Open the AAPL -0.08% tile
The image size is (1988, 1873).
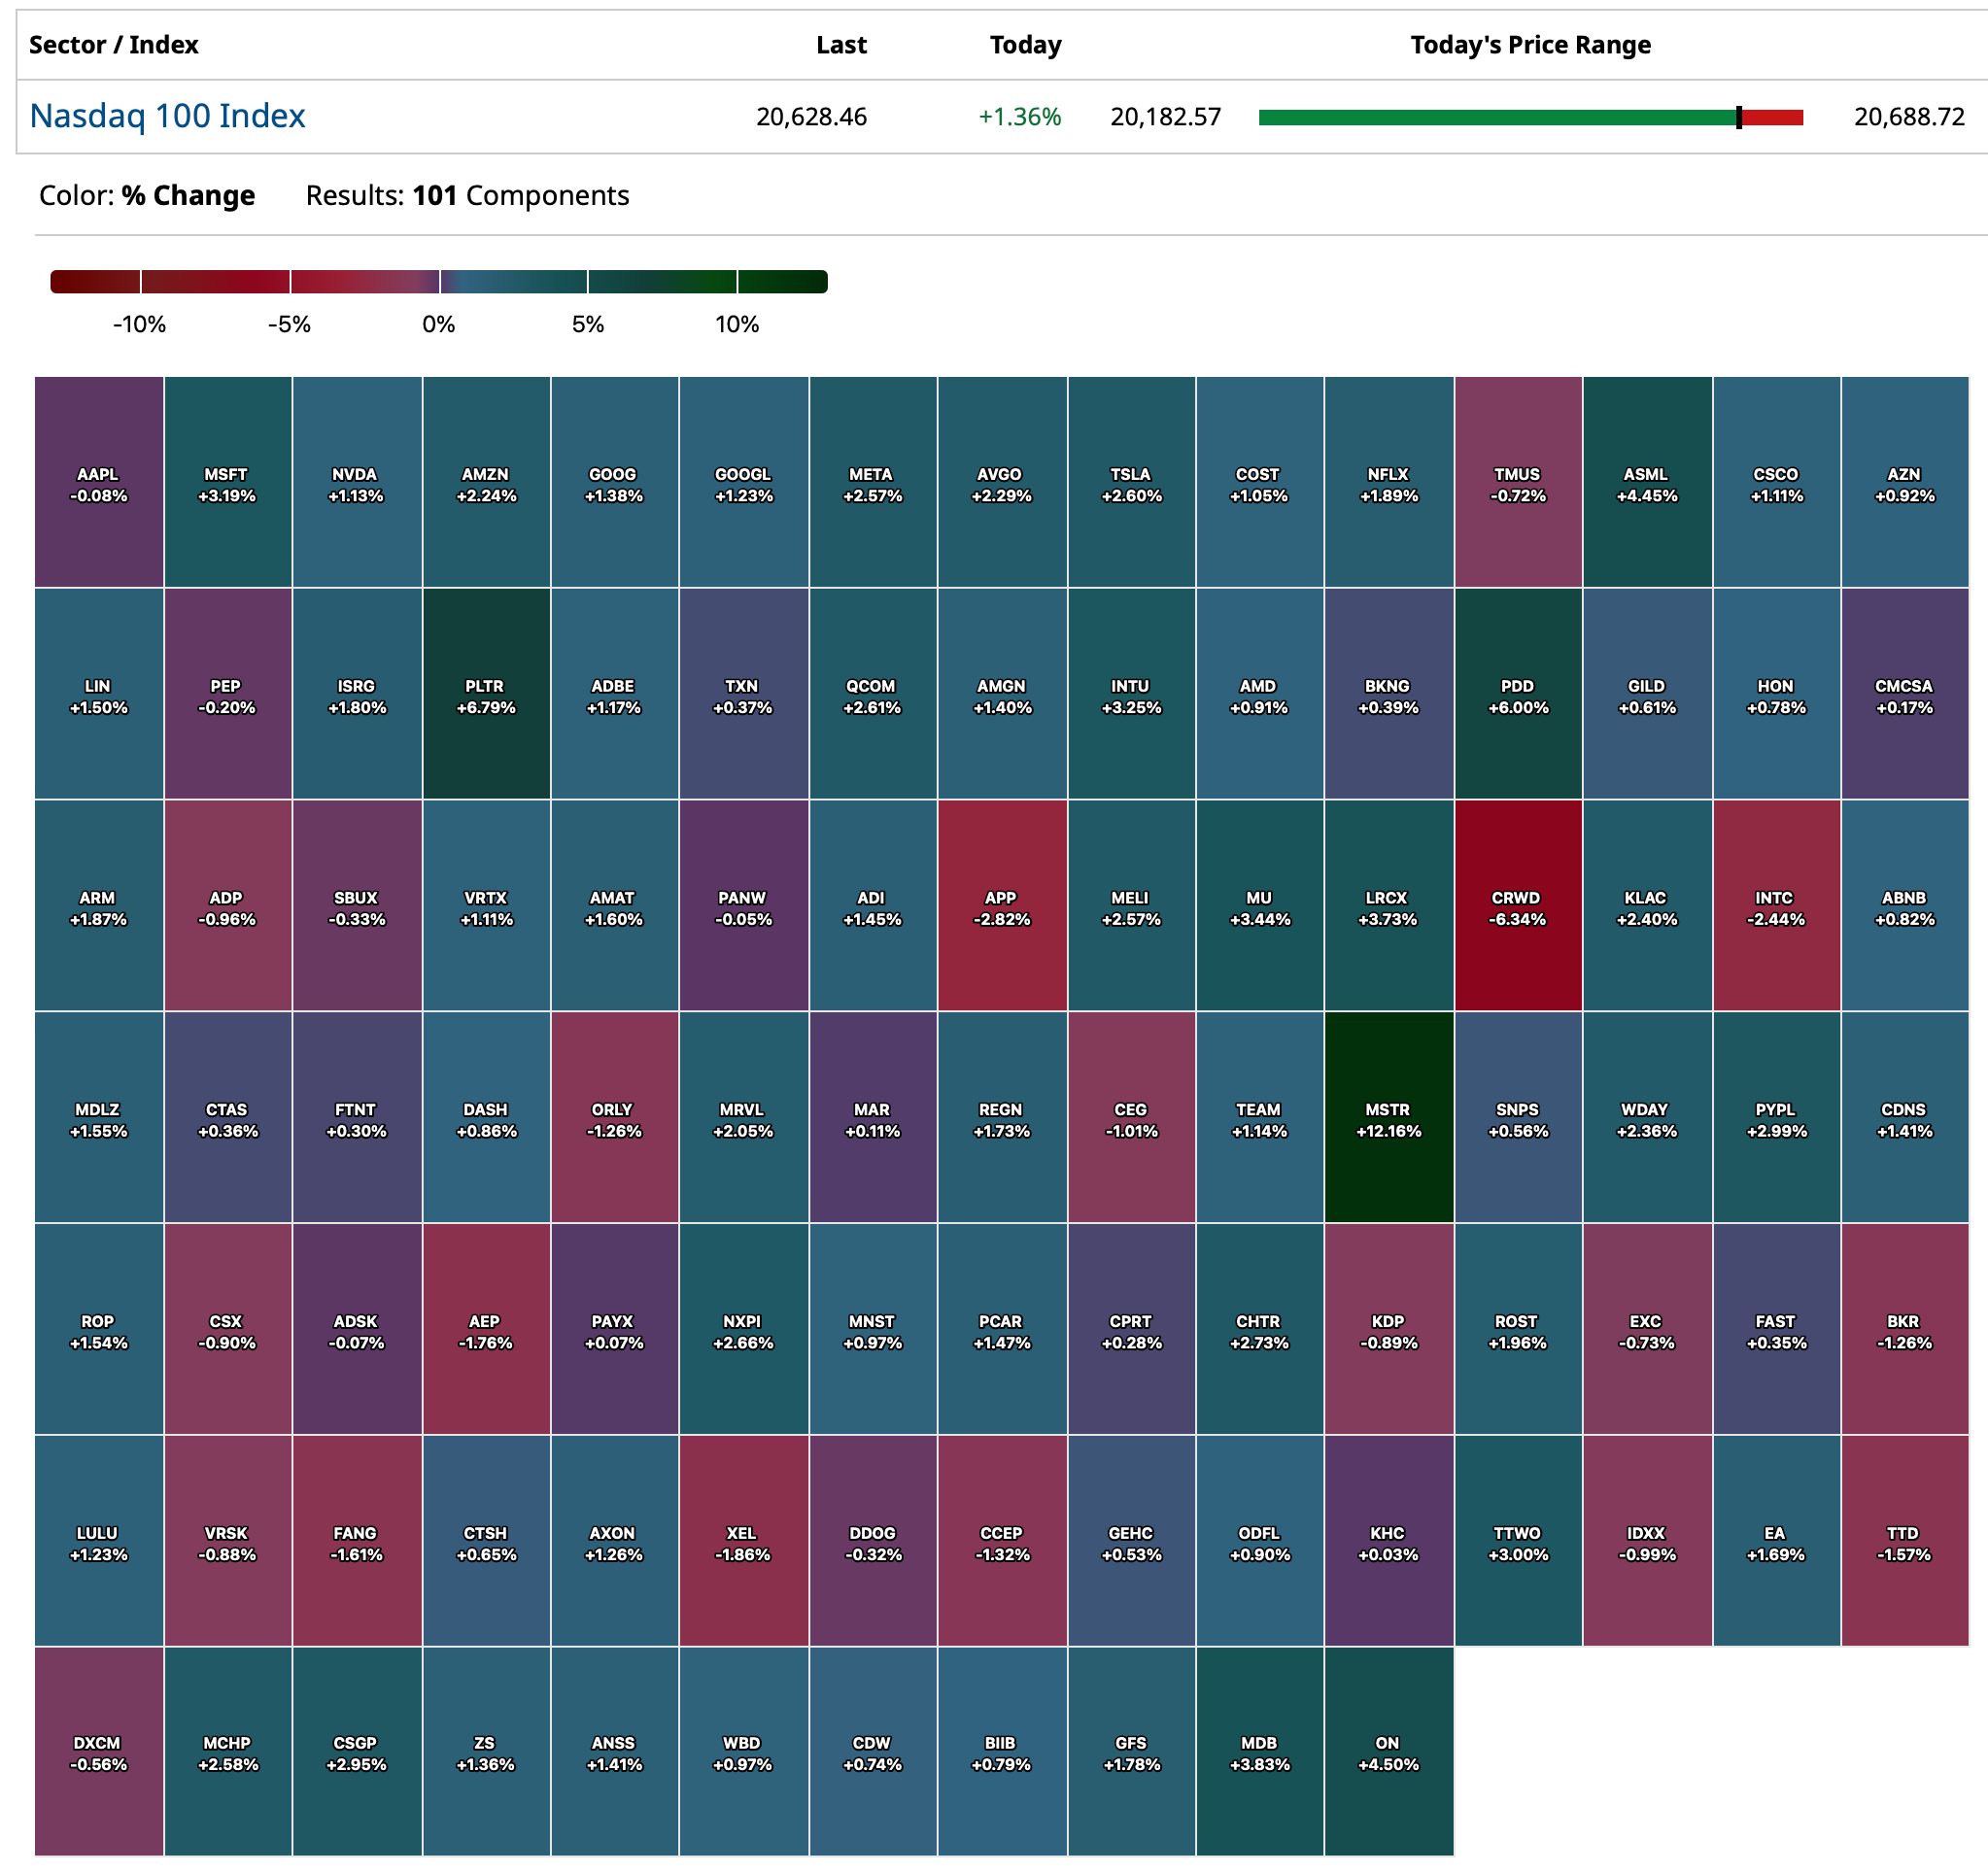[98, 482]
